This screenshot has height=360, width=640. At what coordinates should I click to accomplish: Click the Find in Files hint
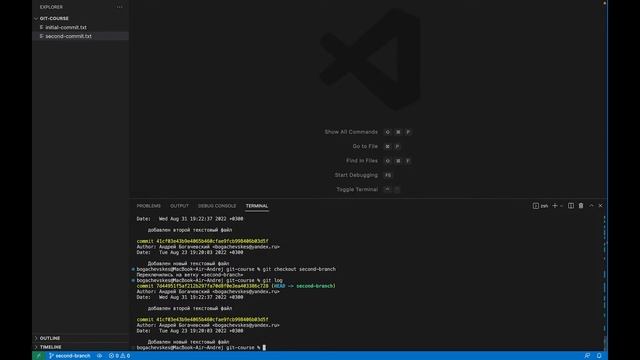(362, 161)
